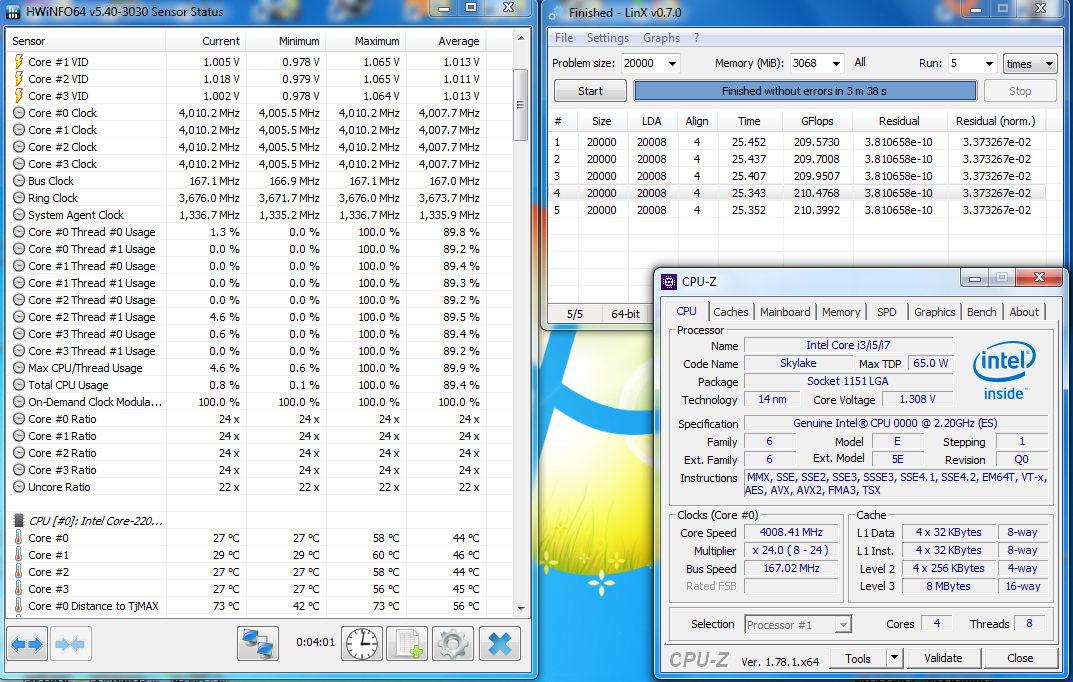Open the Graphs menu in LinX

(x=661, y=38)
